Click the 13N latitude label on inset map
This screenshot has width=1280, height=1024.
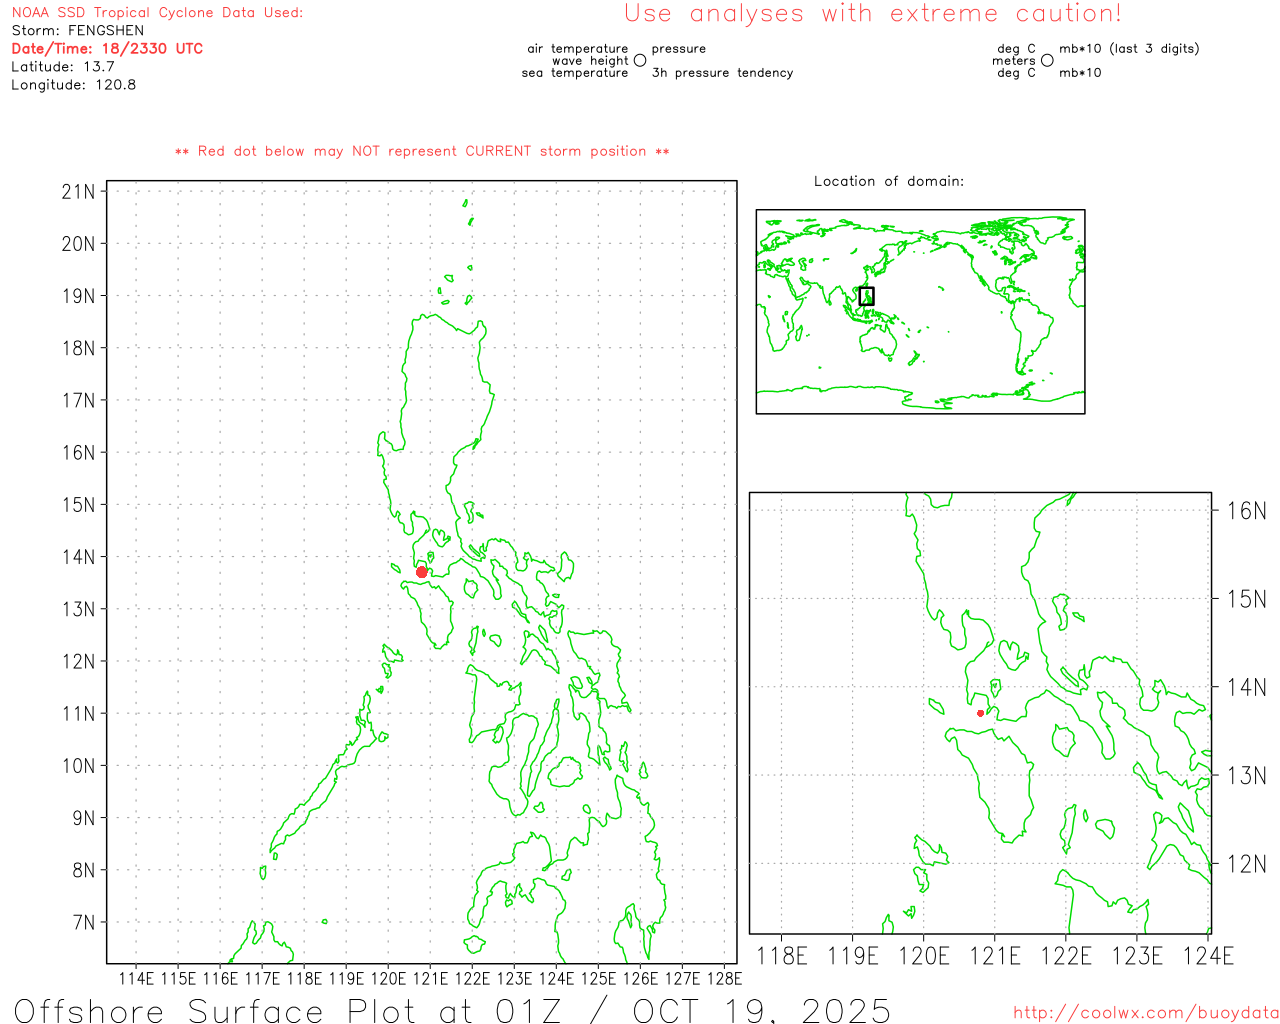[1246, 776]
